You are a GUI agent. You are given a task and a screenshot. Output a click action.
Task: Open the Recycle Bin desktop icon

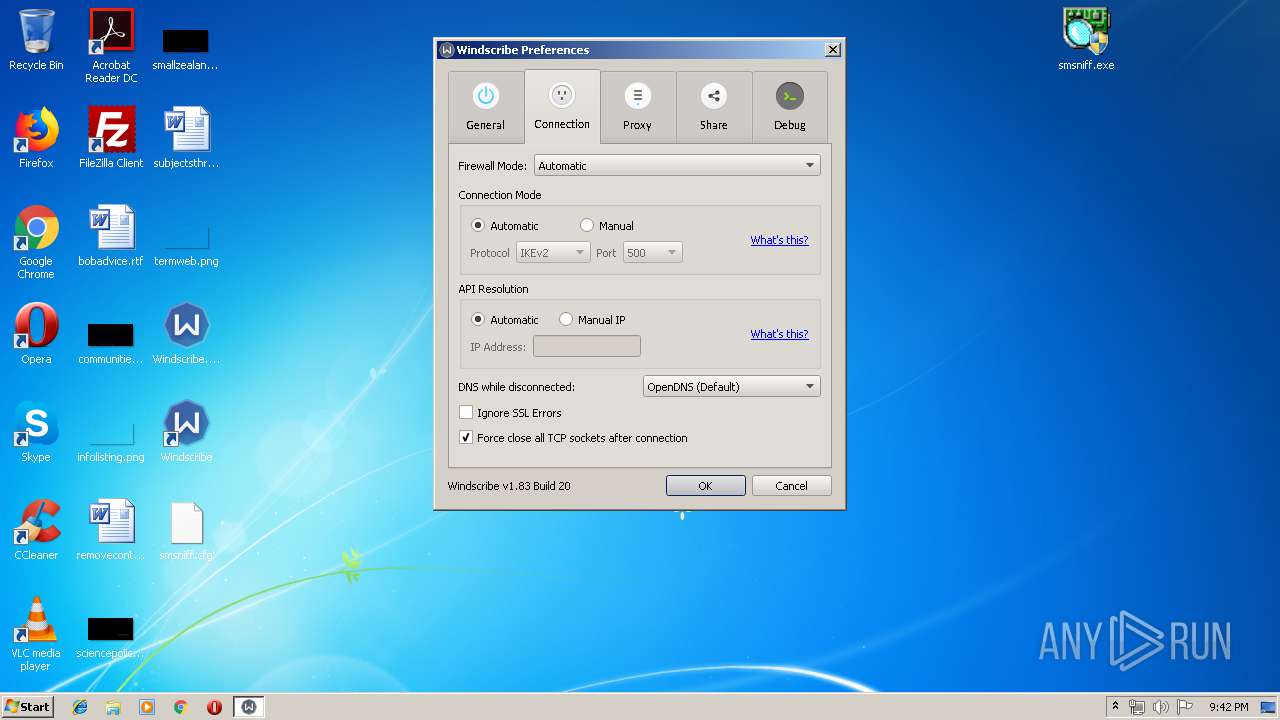click(x=36, y=41)
